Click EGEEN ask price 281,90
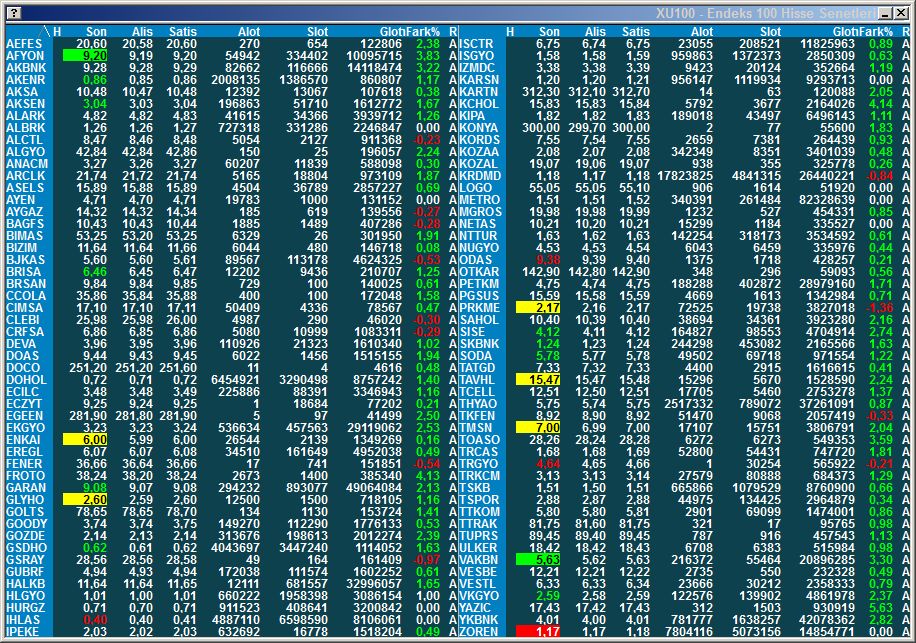The height and width of the screenshot is (643, 916). click(178, 416)
